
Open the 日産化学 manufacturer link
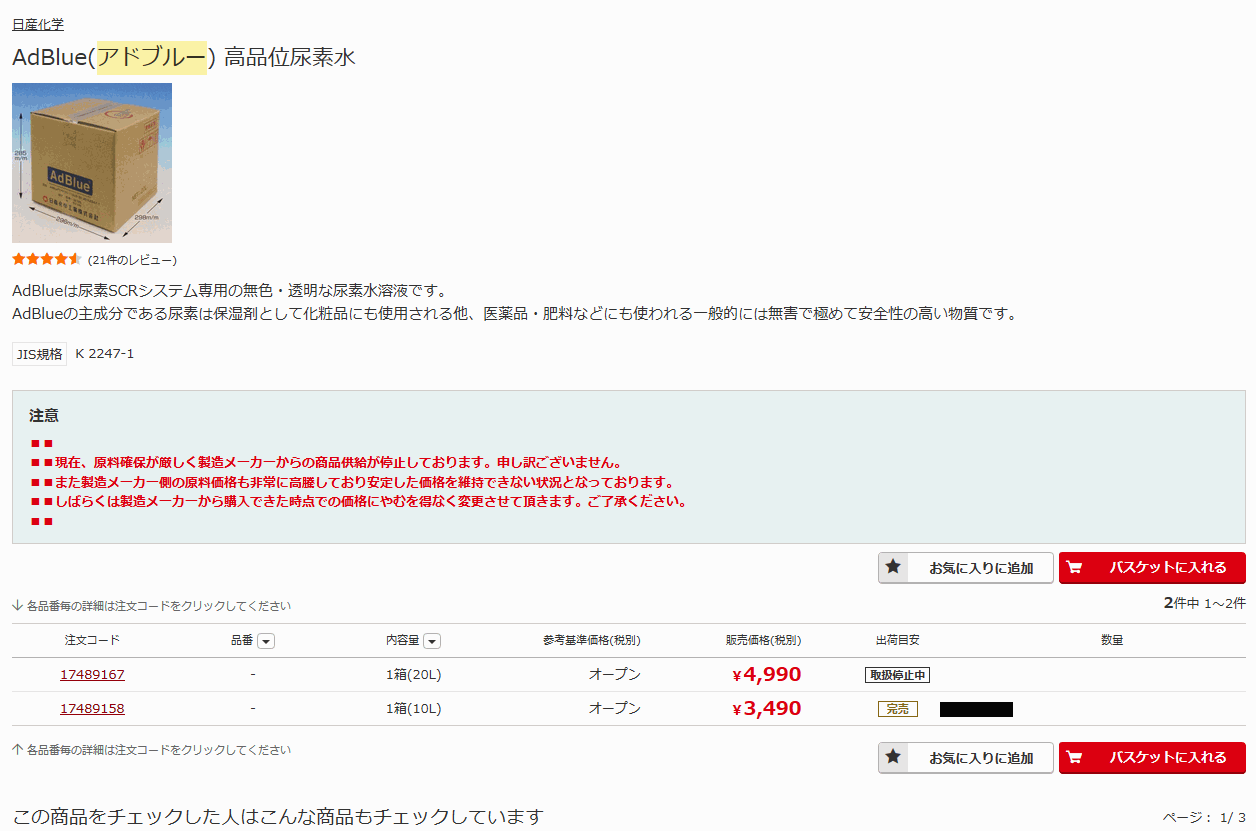(38, 25)
